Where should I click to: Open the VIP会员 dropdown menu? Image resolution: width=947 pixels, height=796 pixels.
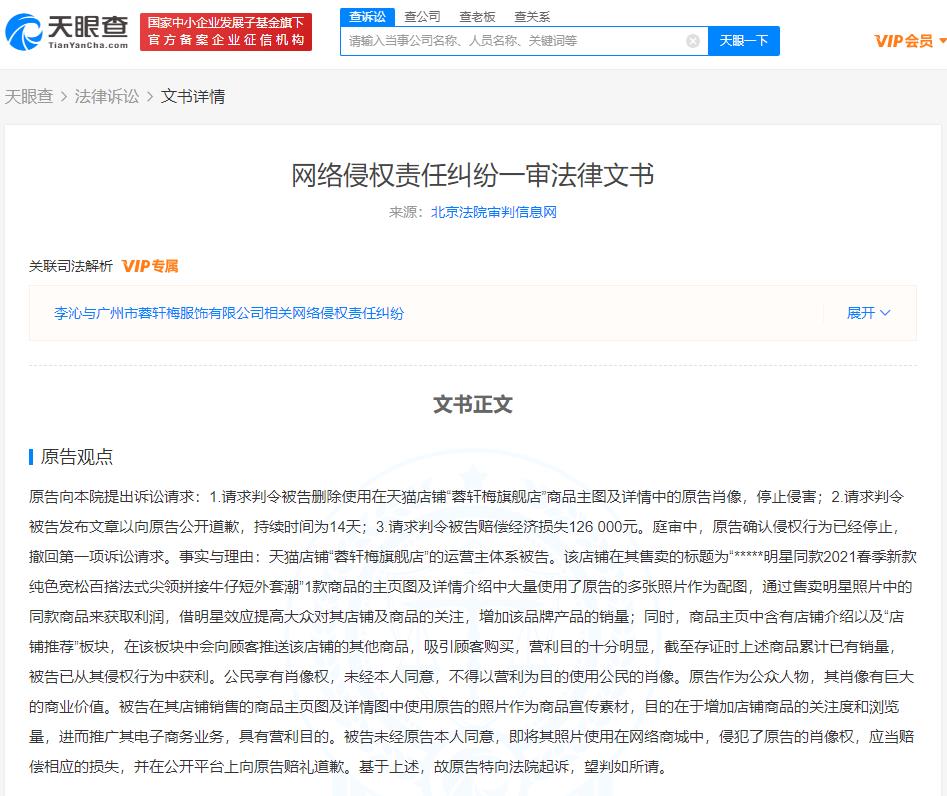[910, 41]
